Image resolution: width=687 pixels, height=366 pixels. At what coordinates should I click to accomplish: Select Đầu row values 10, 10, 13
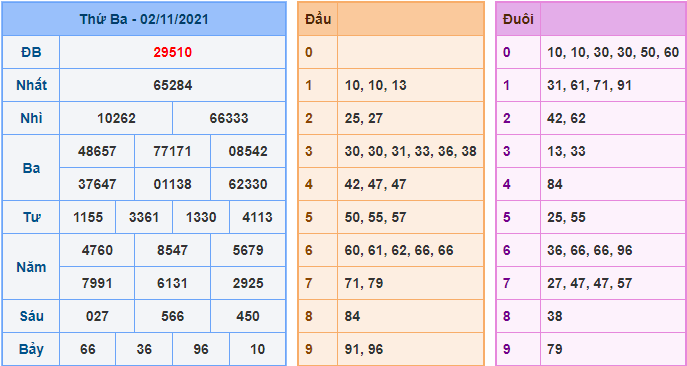click(375, 85)
